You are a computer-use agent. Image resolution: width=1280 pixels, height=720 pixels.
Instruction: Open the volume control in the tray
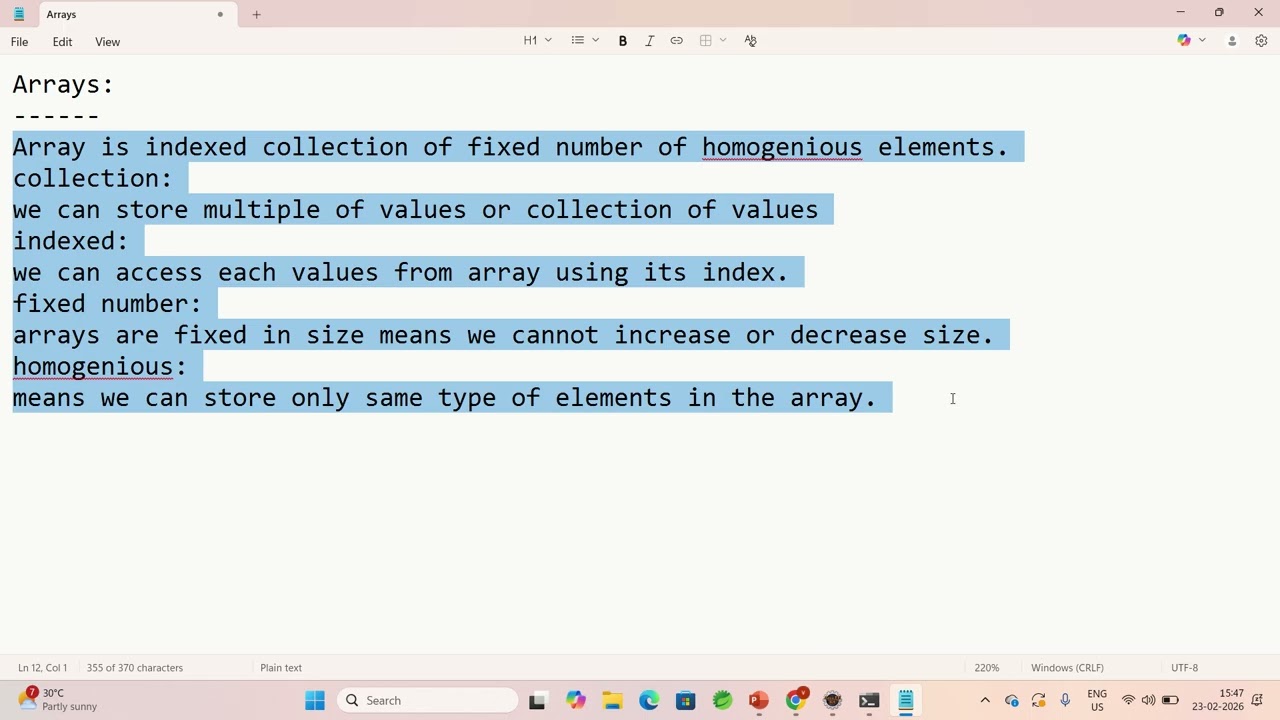(1148, 700)
